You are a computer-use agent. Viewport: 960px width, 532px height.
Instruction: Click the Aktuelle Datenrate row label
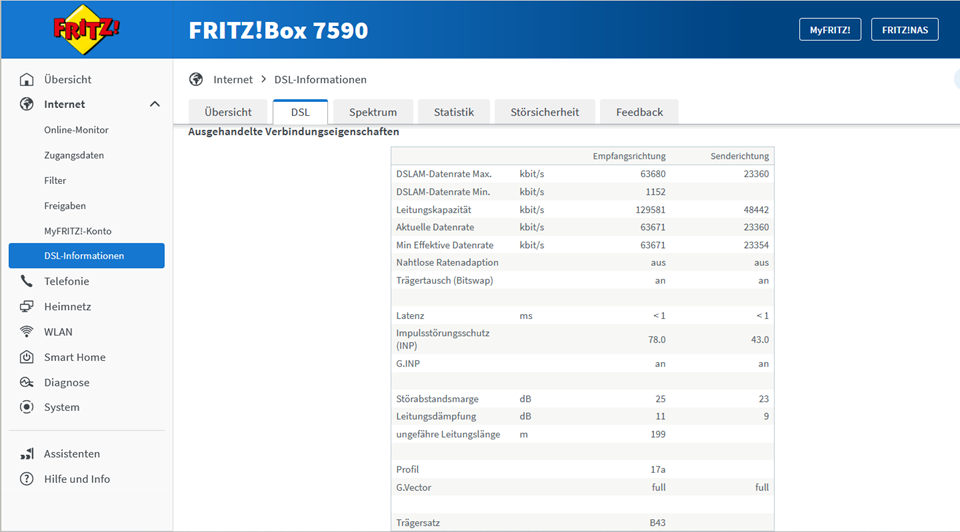point(435,227)
